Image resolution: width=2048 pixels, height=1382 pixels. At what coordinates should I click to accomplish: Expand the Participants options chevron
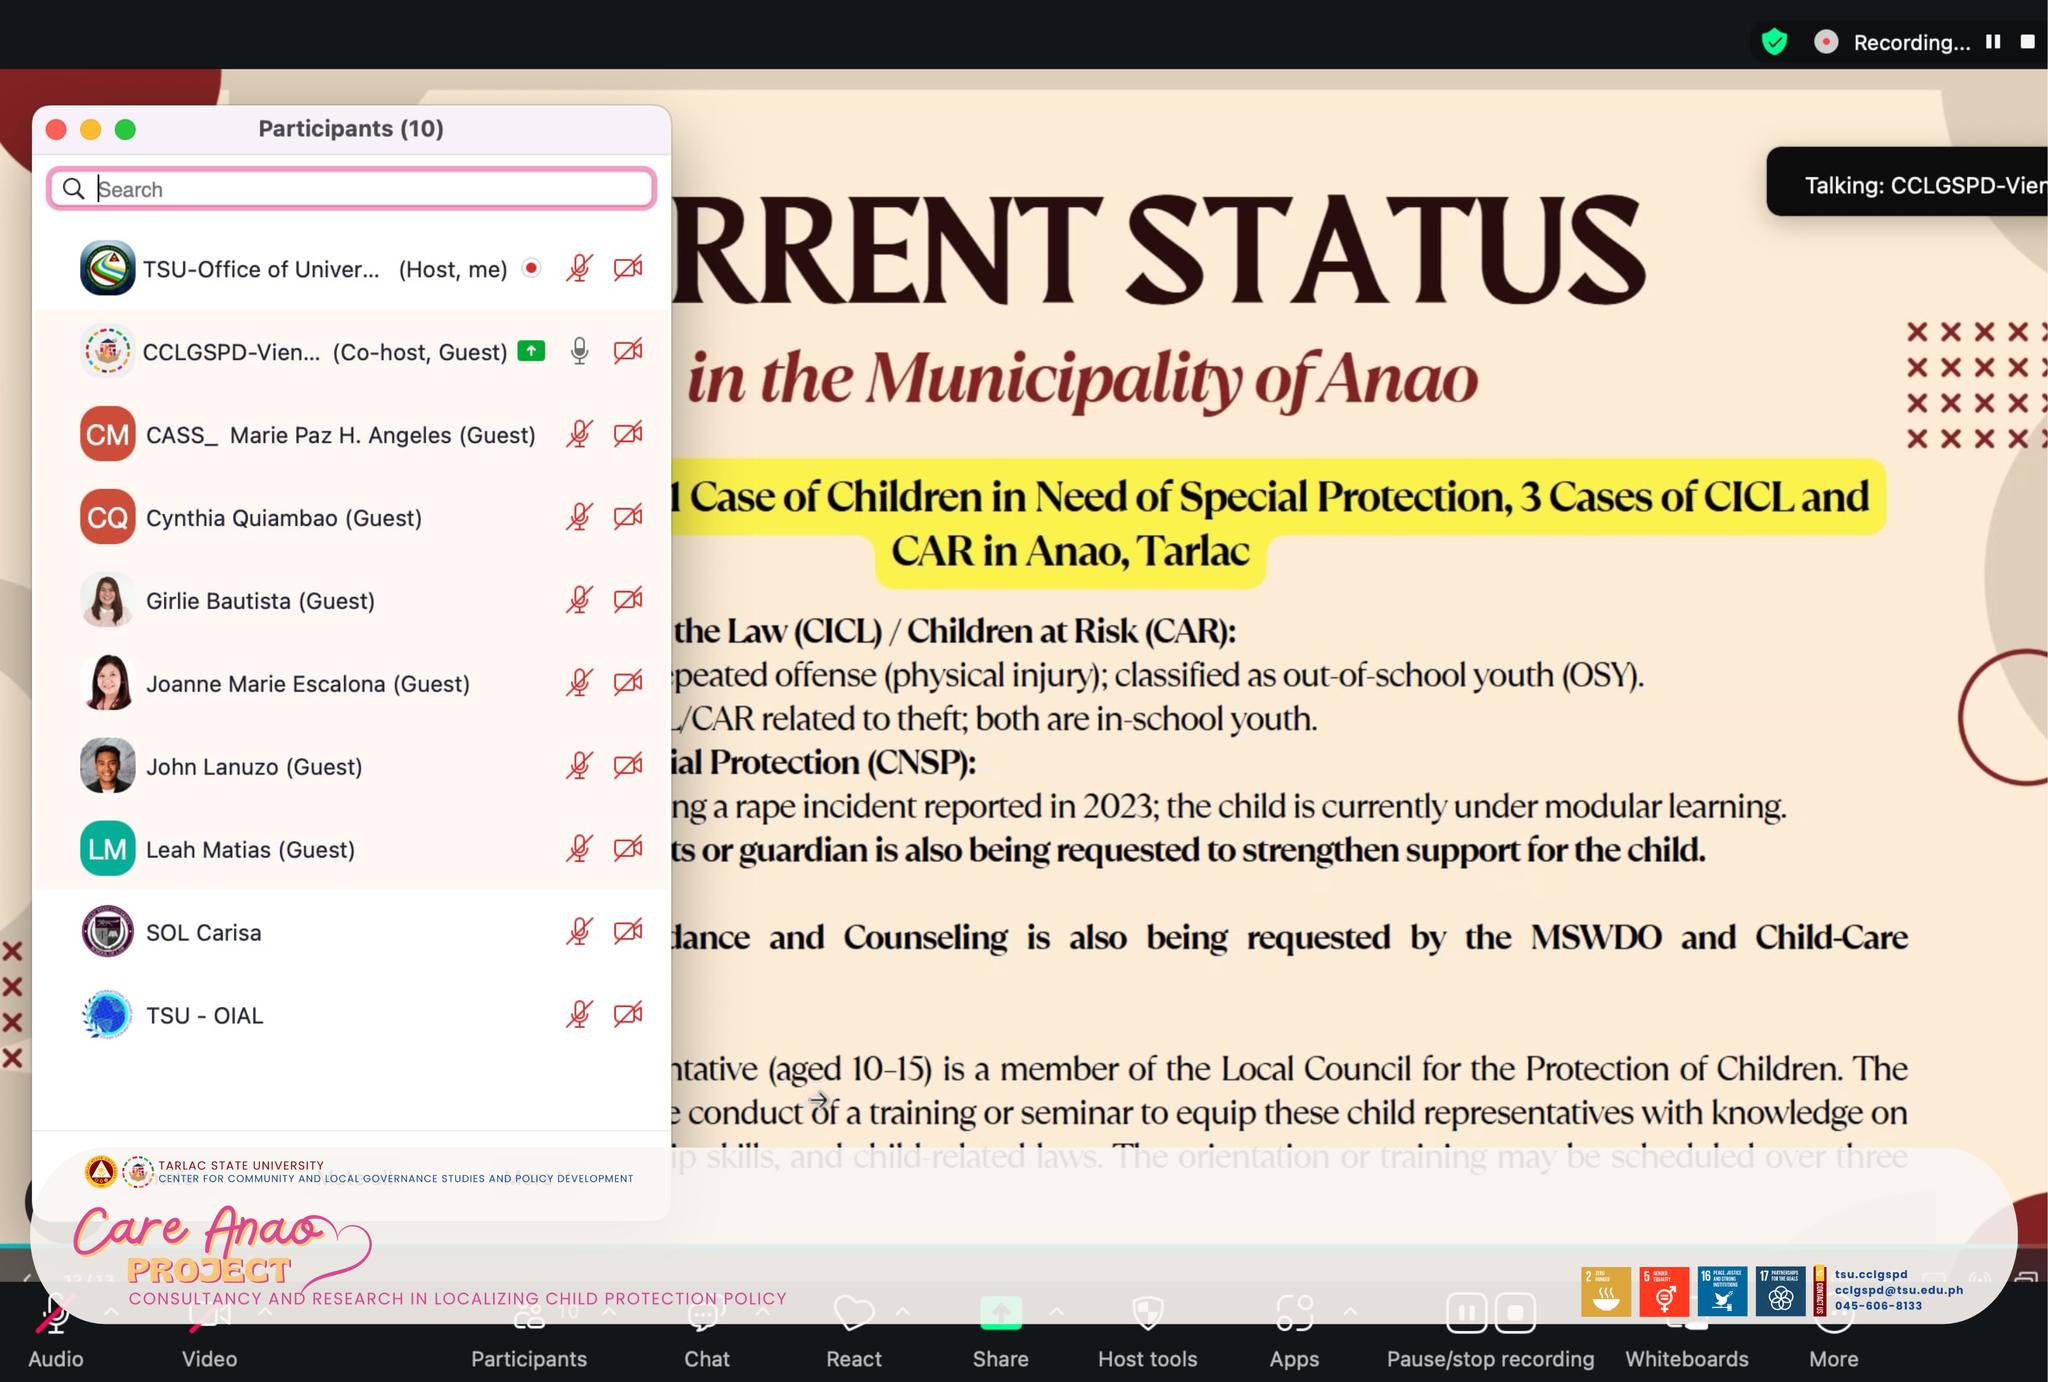point(609,1312)
